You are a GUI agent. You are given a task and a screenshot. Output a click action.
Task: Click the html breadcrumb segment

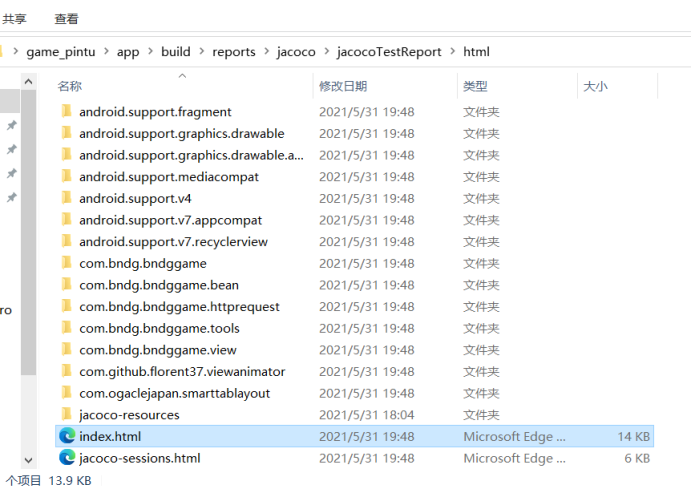point(476,52)
